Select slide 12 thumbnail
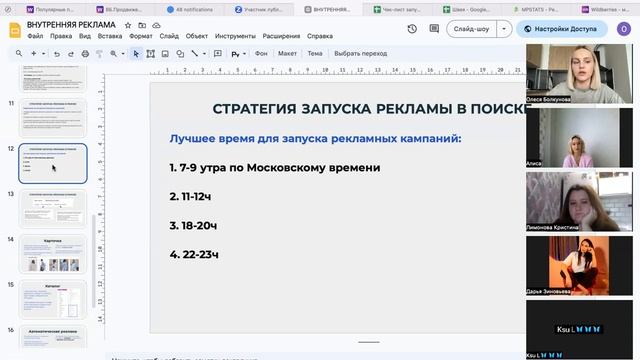Viewport: 640px width, 360px height. (x=53, y=163)
